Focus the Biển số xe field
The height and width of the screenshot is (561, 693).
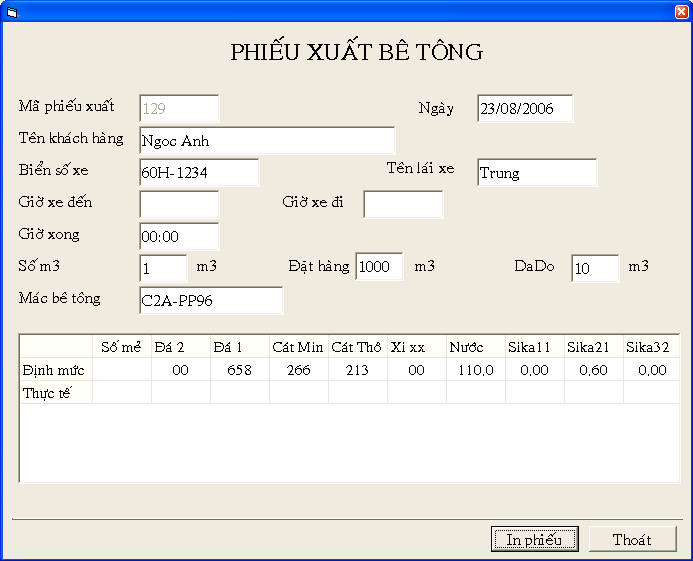(x=199, y=172)
